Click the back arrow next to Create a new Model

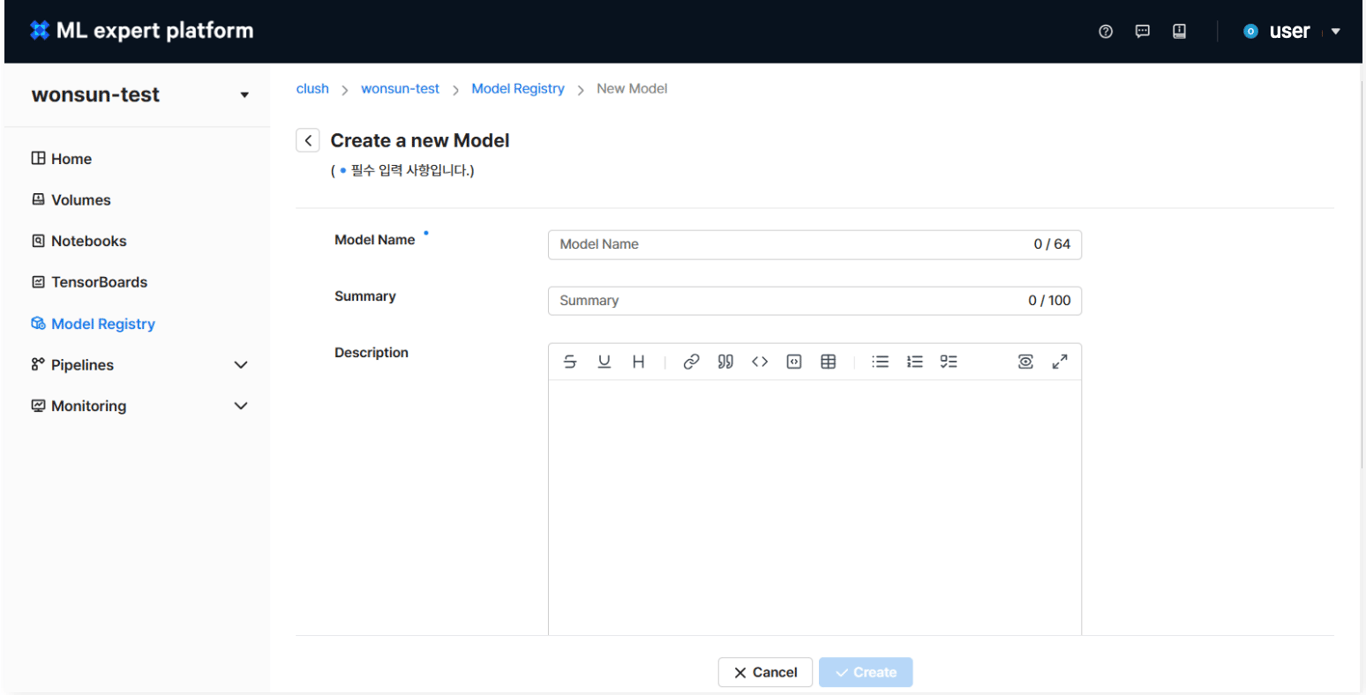pos(308,141)
